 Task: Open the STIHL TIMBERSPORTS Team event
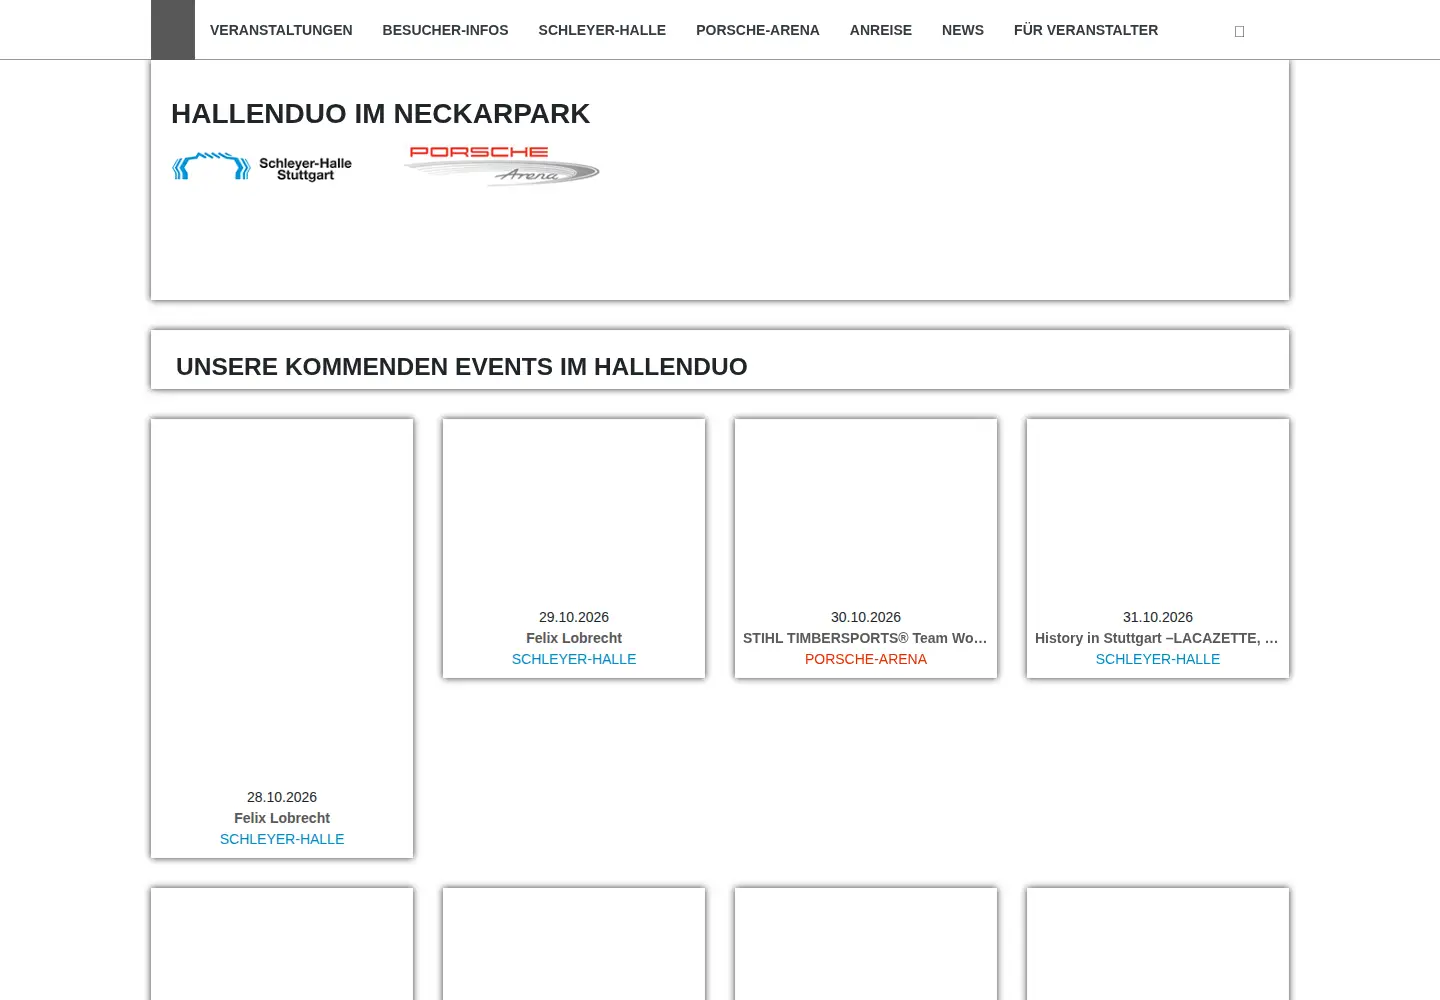click(866, 638)
